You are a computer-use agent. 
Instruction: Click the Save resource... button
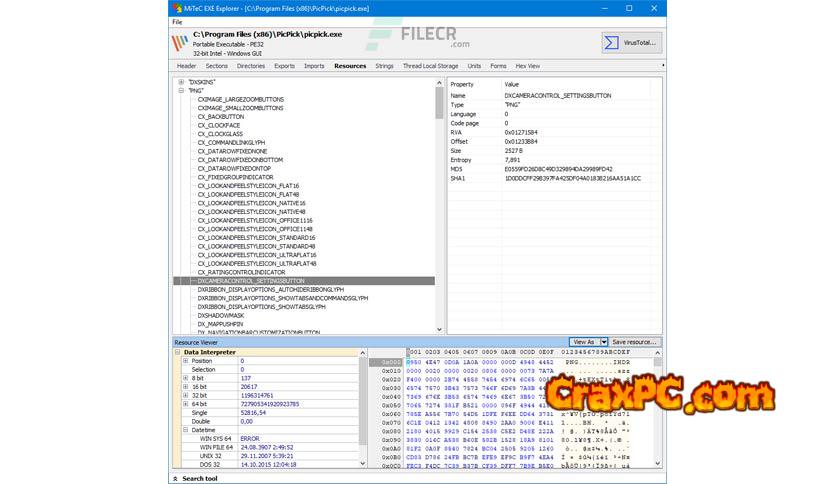click(634, 342)
